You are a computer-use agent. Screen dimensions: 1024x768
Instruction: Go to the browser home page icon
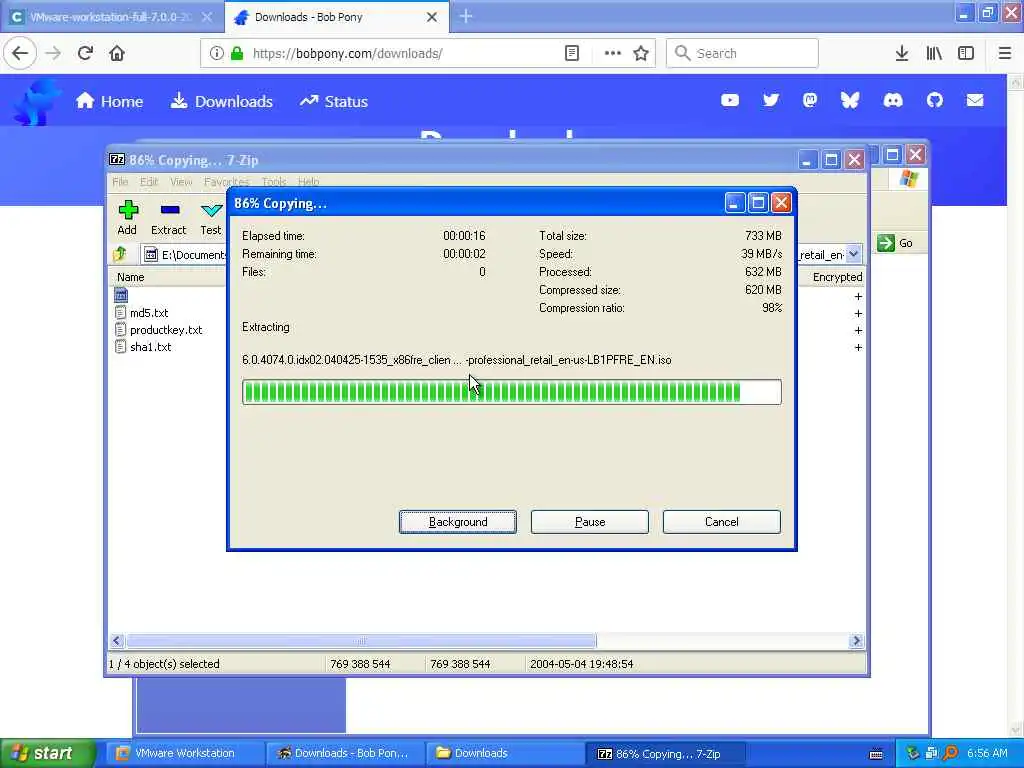click(x=117, y=53)
